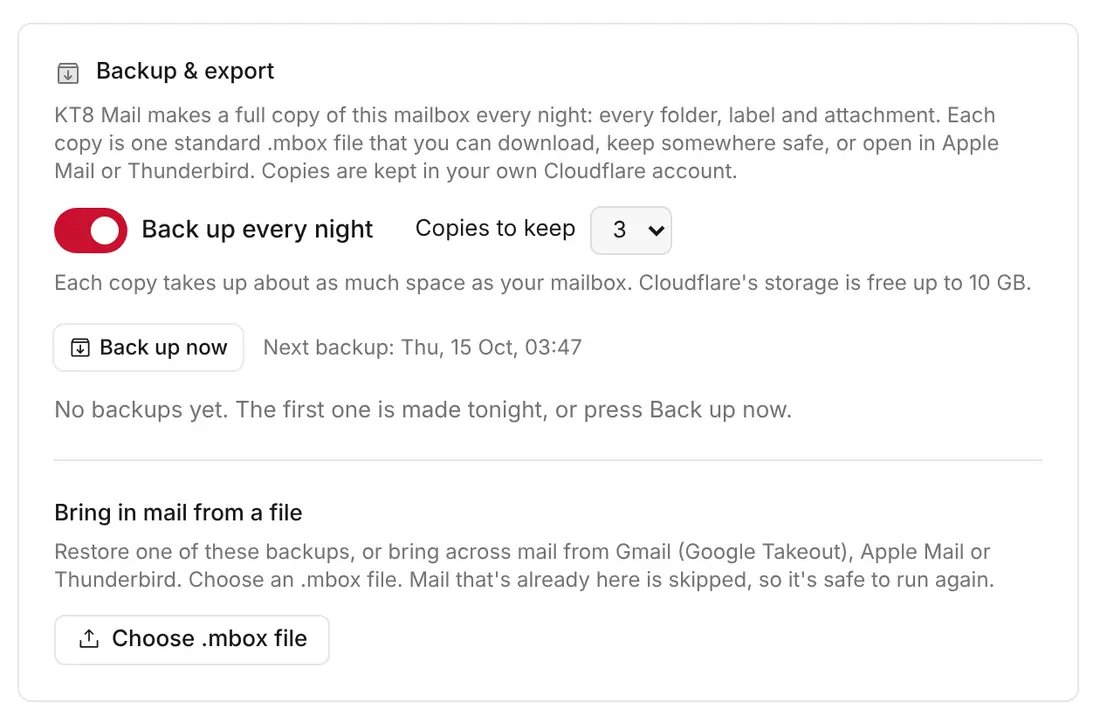
Task: Click the Restore one of these backups paragraph
Action: [525, 565]
